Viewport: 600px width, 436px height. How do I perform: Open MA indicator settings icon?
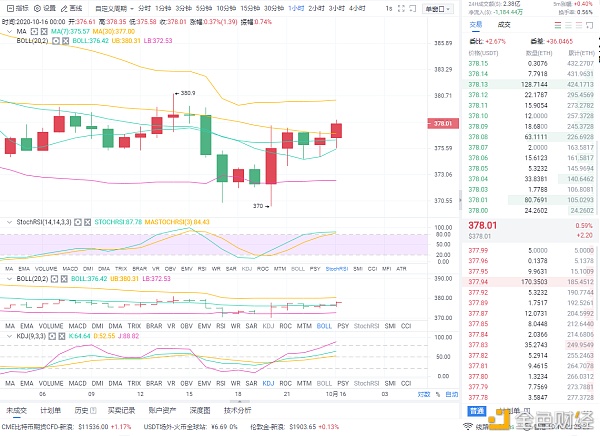(x=34, y=31)
